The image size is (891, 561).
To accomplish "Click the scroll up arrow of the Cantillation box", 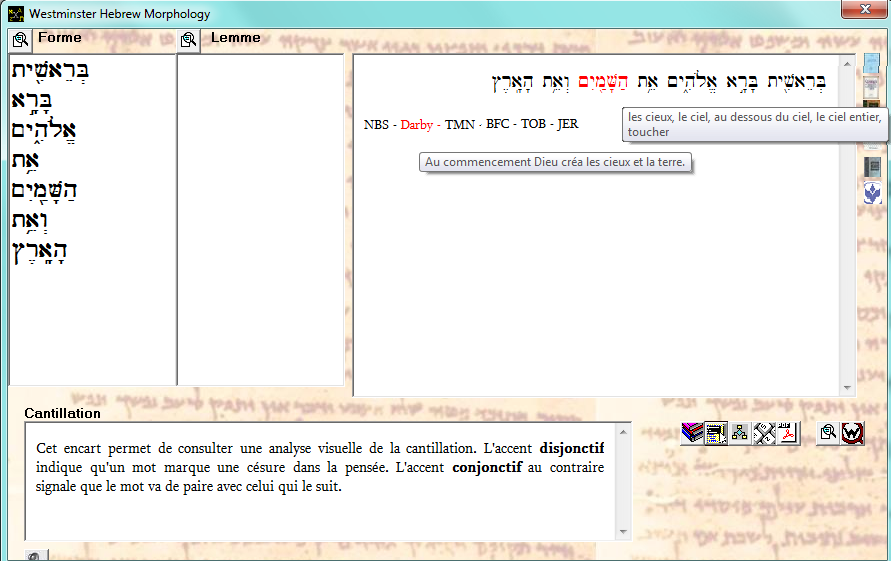I will point(623,432).
